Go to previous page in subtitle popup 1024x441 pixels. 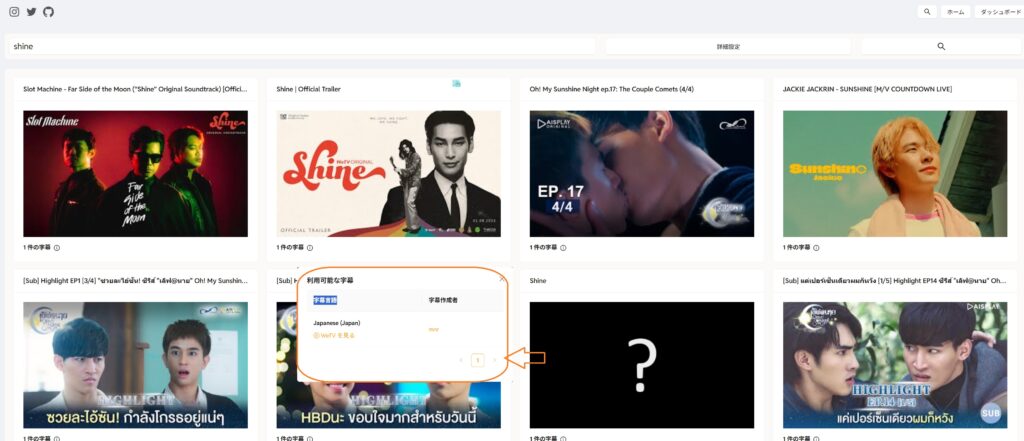coord(461,360)
